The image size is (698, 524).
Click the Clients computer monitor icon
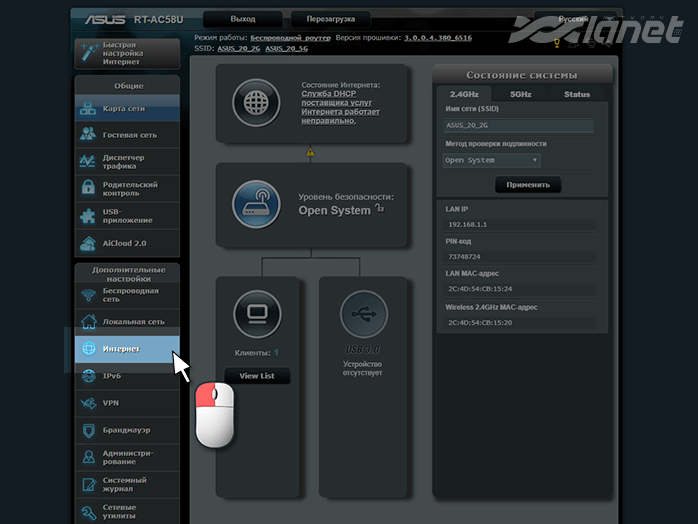(x=256, y=315)
